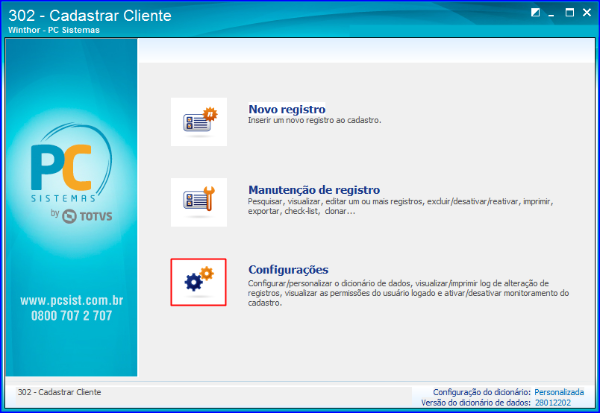Click the '302 - Cadastrar Cliente' window title

click(90, 16)
